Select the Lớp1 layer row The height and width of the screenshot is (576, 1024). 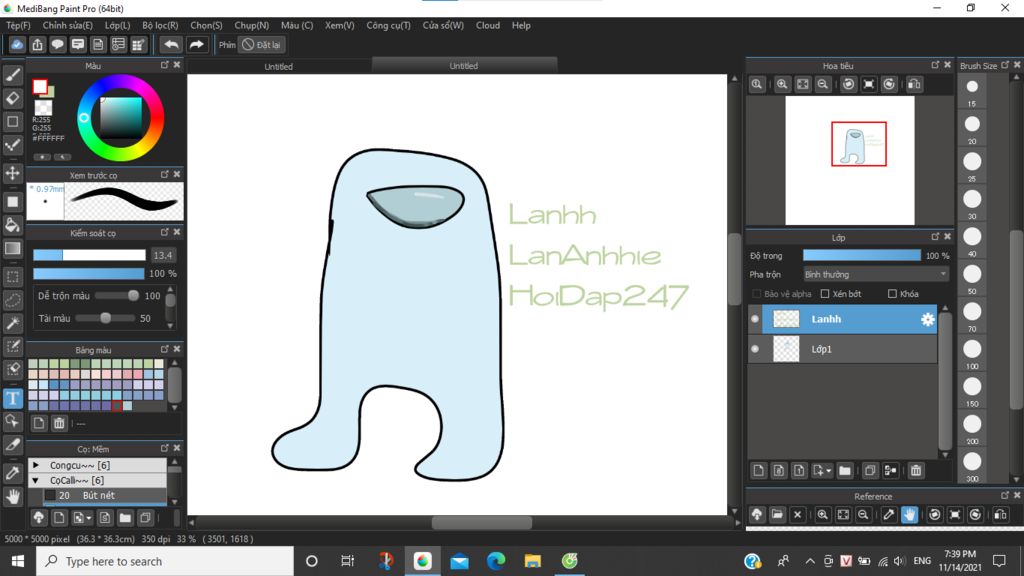(849, 349)
